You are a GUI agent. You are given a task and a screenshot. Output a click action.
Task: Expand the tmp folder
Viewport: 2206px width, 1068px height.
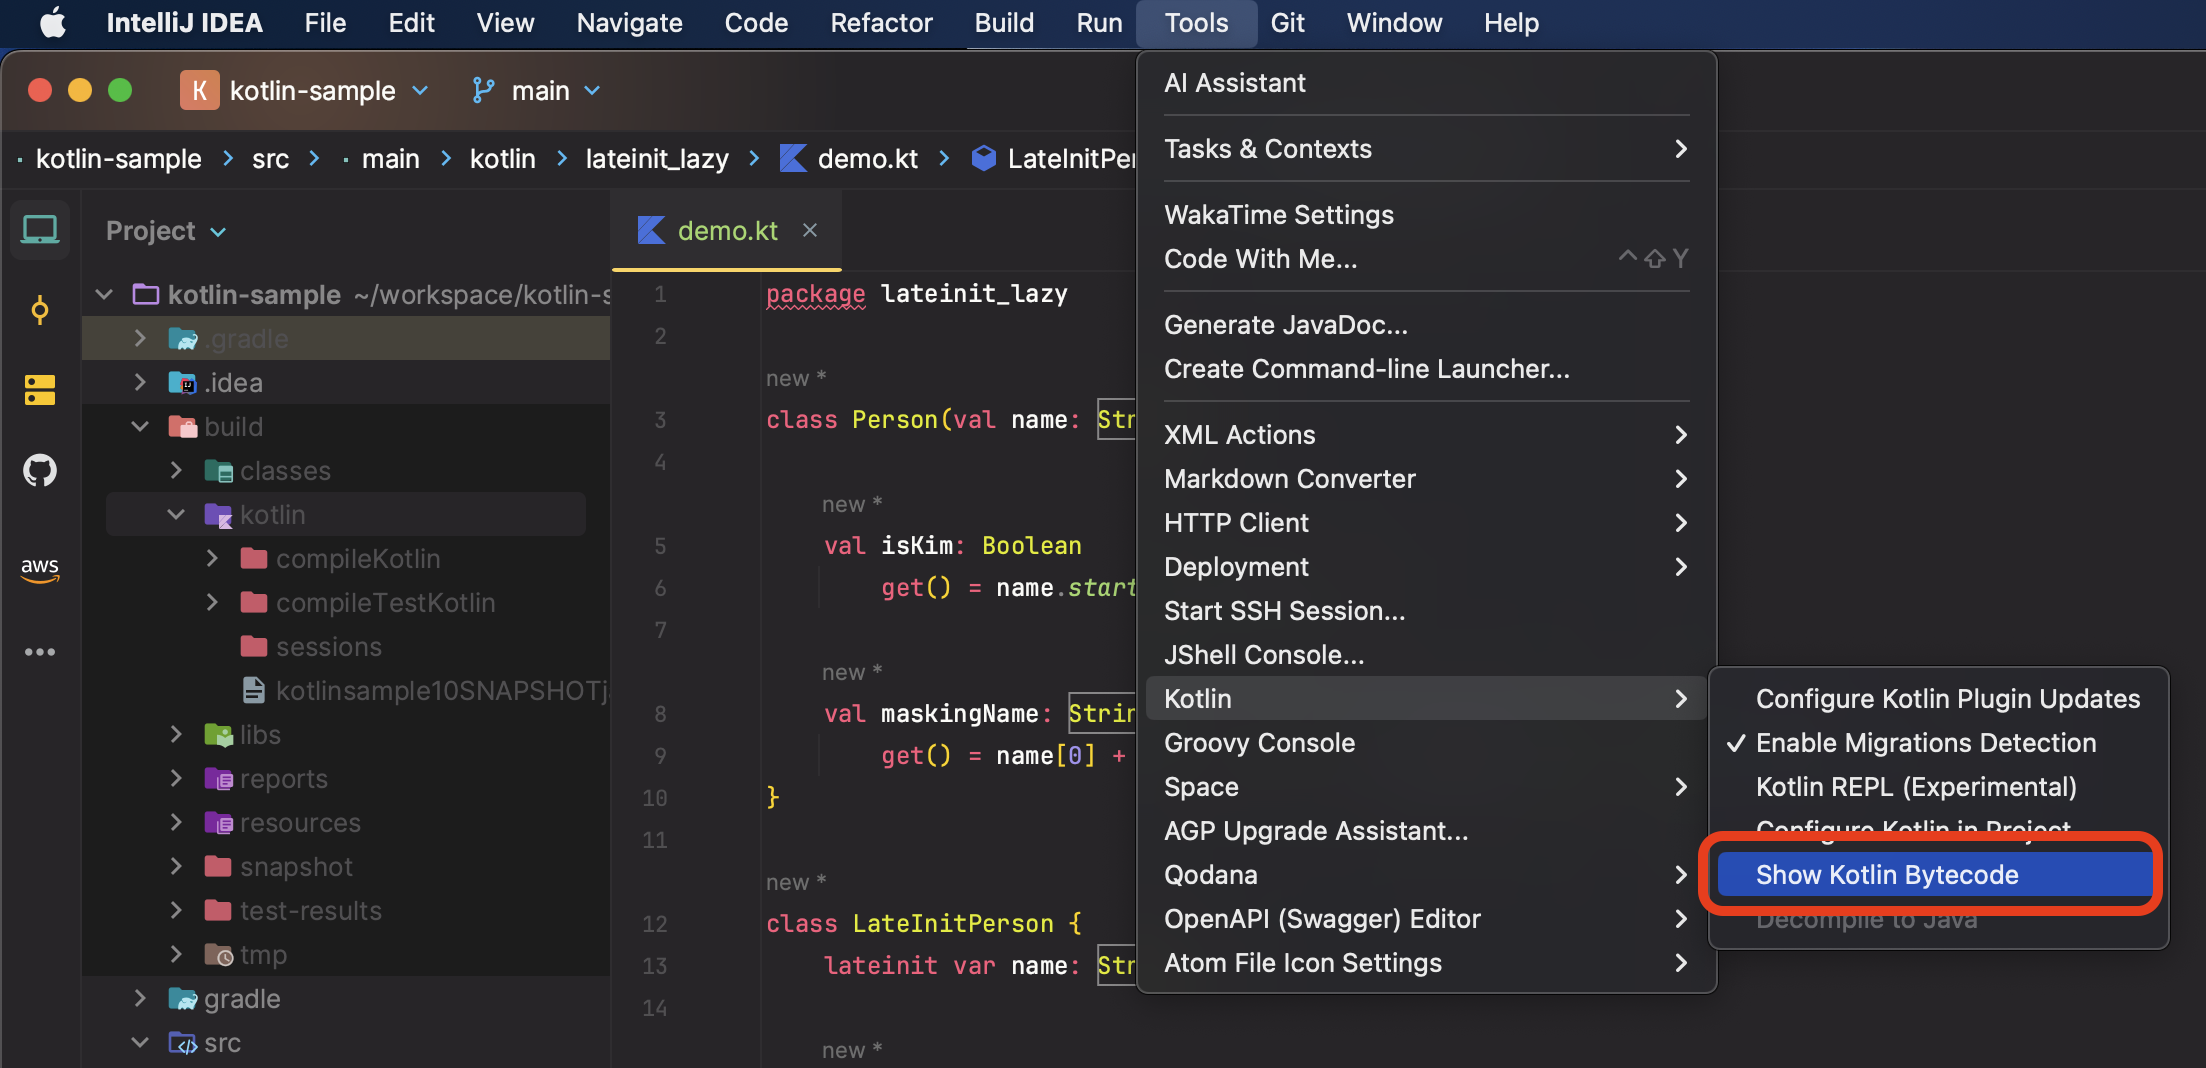coord(176,954)
